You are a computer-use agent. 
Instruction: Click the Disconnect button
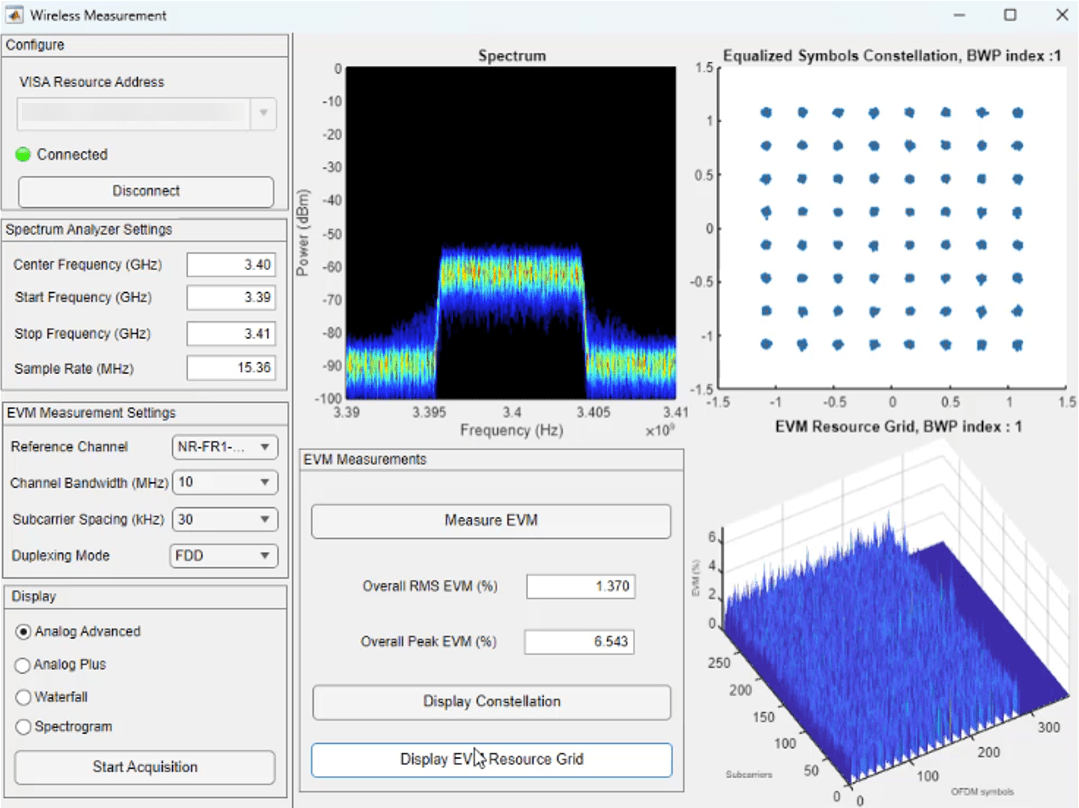pos(145,191)
